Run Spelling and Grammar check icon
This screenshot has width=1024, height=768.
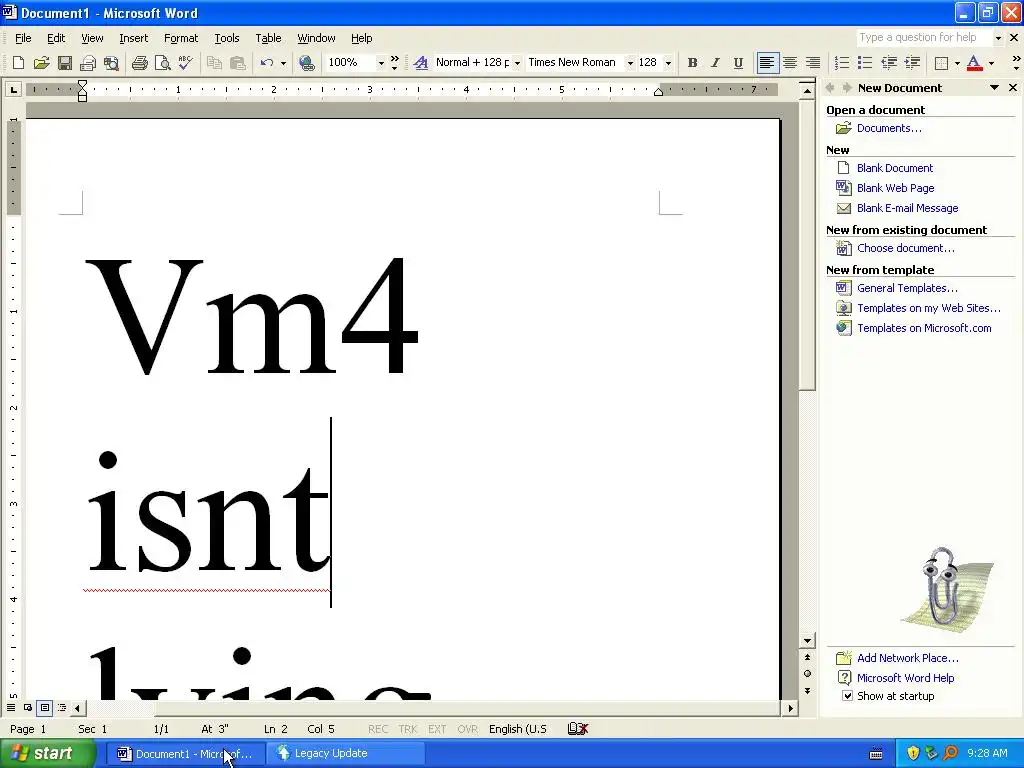tap(185, 63)
